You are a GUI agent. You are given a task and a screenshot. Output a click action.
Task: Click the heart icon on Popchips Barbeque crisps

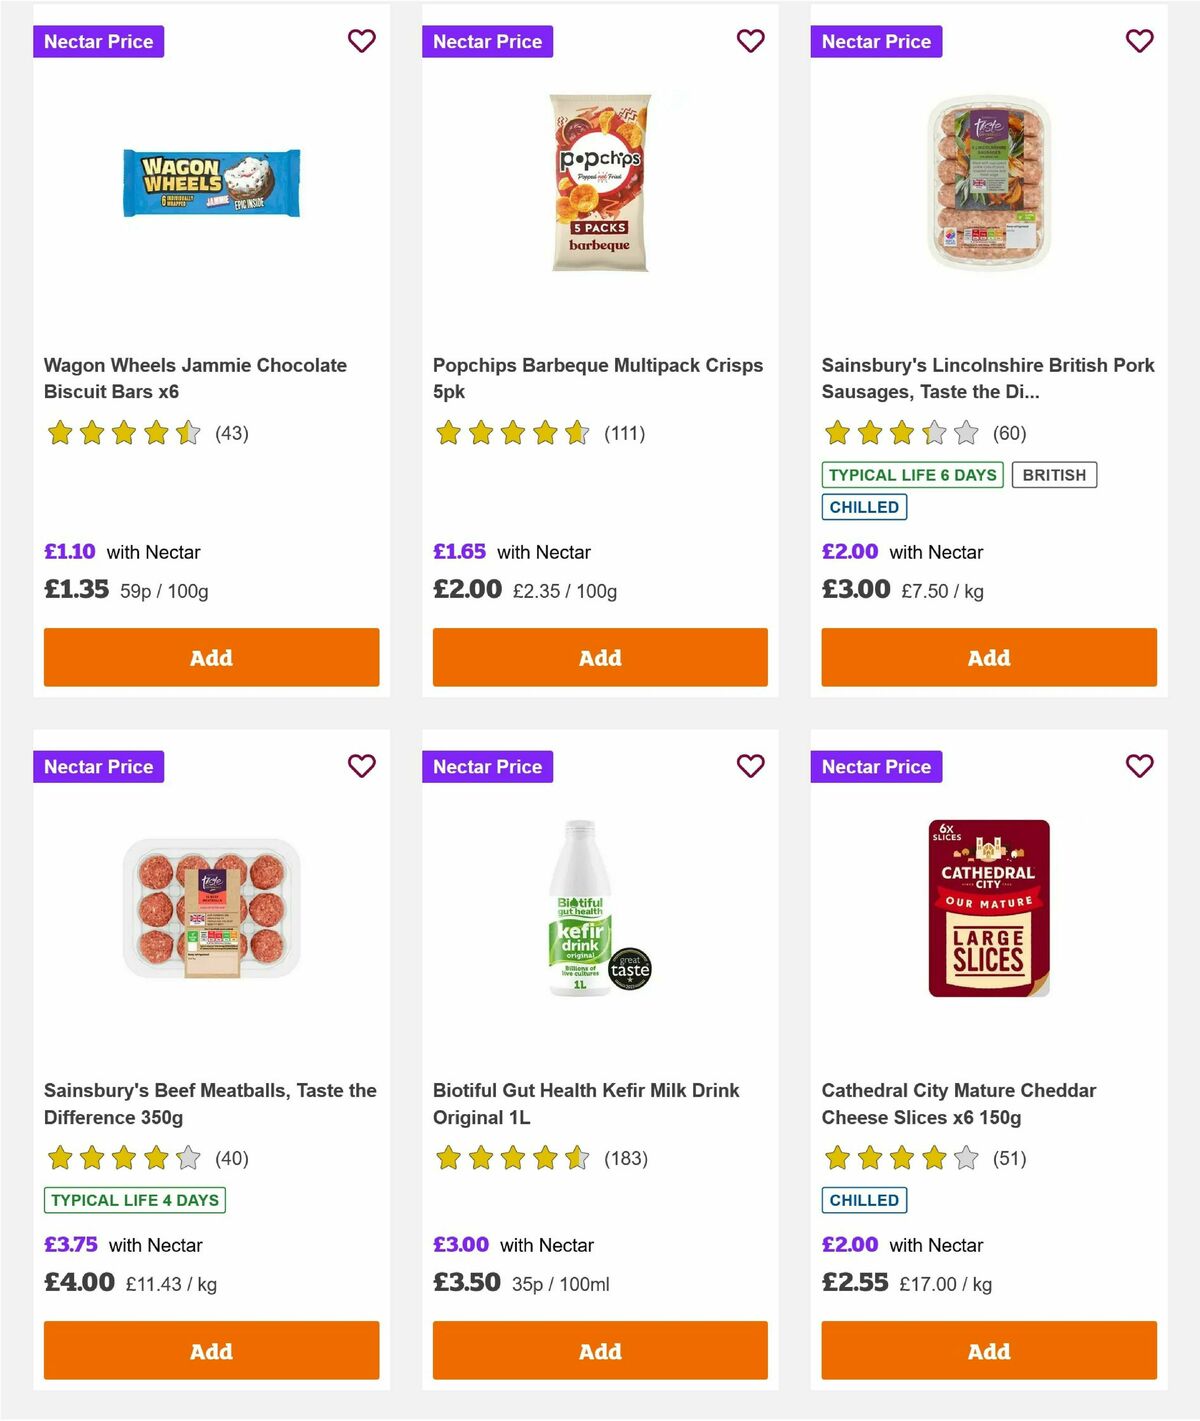click(x=750, y=41)
